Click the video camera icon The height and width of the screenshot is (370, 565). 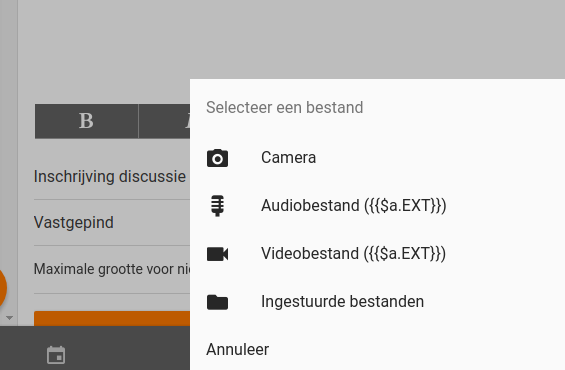[217, 254]
